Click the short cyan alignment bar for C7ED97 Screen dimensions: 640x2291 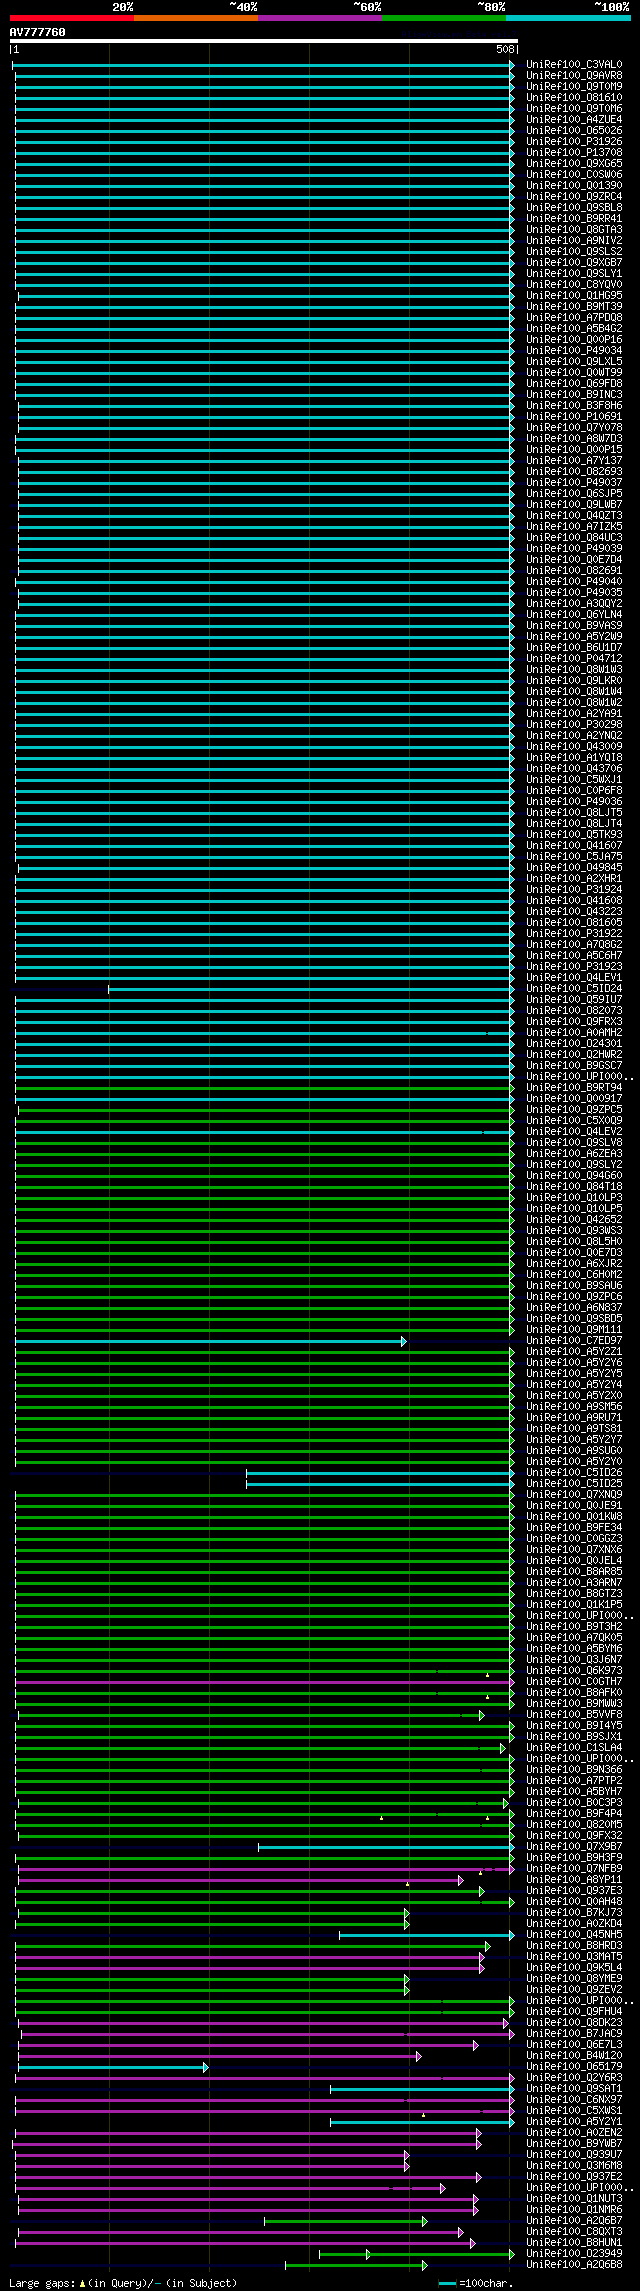(x=211, y=1341)
